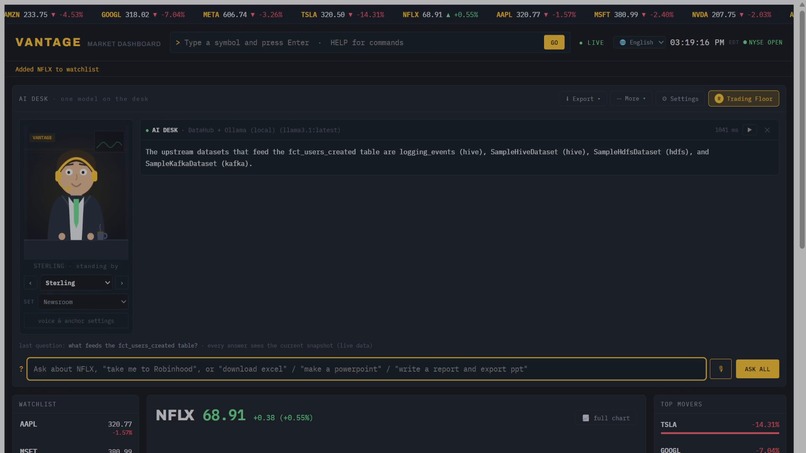Screen dimensions: 806x453
Task: Click MSFT 380.99 in the ticker tape
Action: coord(633,15)
